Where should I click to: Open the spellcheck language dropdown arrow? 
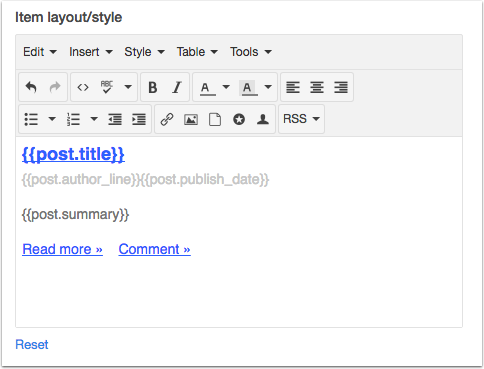[x=128, y=87]
